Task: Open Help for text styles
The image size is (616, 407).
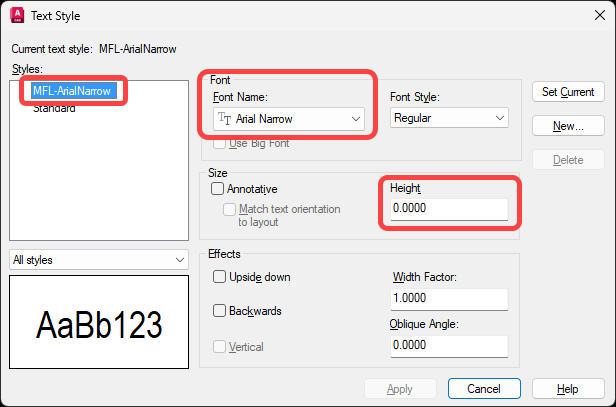Action: point(568,388)
